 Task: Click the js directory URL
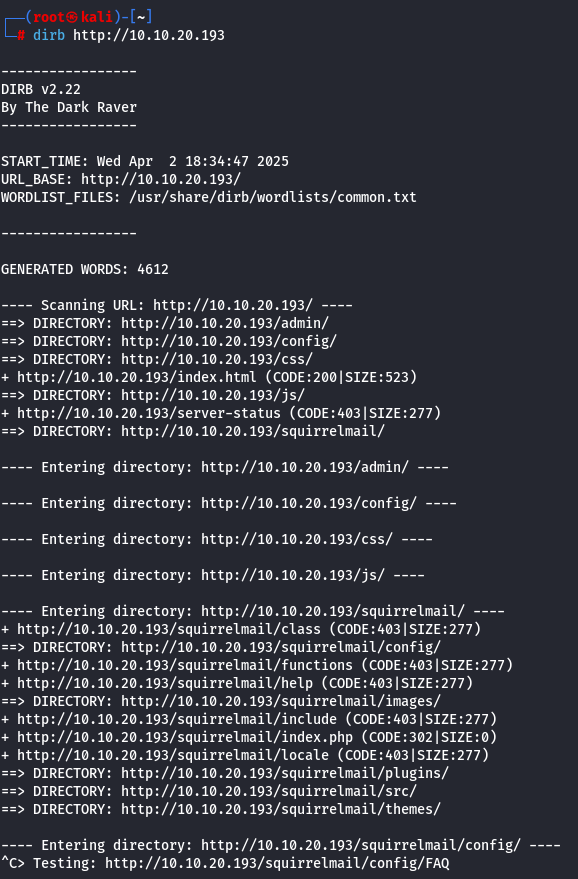[213, 395]
